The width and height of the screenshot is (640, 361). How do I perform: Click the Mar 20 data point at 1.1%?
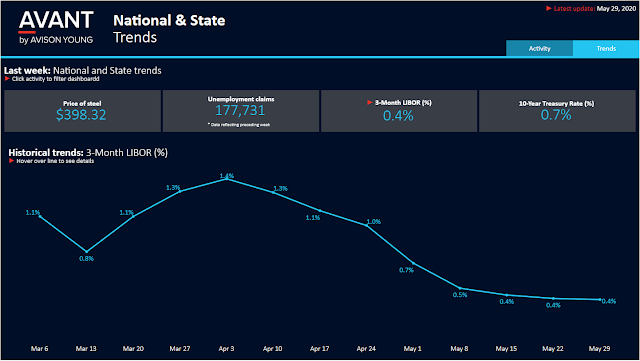(x=133, y=216)
